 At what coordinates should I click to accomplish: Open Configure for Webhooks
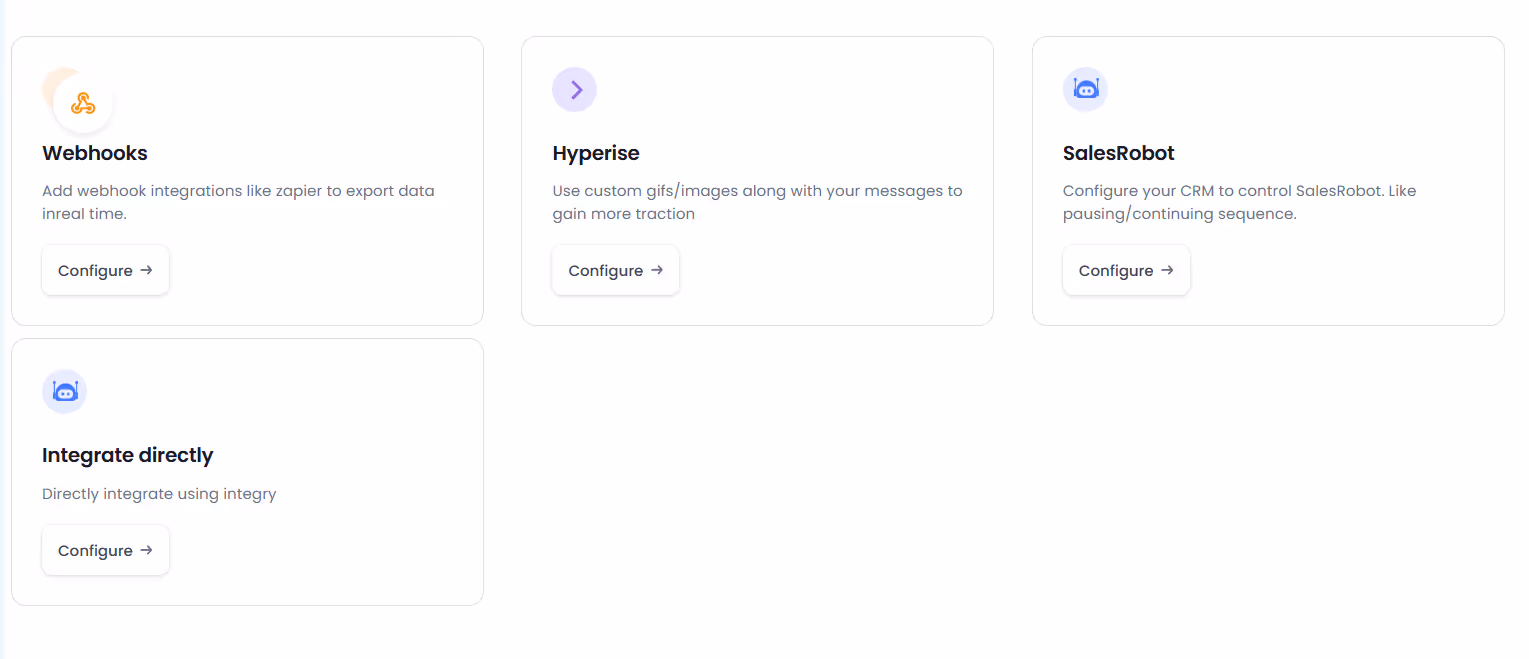(105, 270)
